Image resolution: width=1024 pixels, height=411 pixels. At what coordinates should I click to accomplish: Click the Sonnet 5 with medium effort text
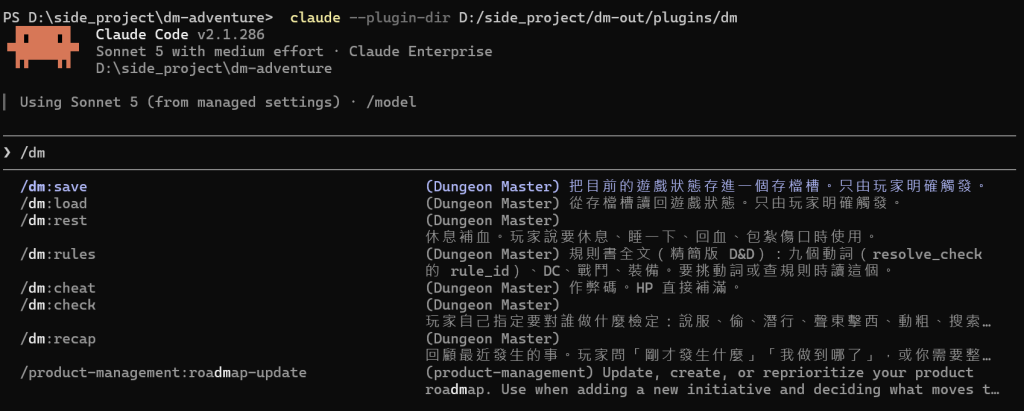(x=210, y=51)
